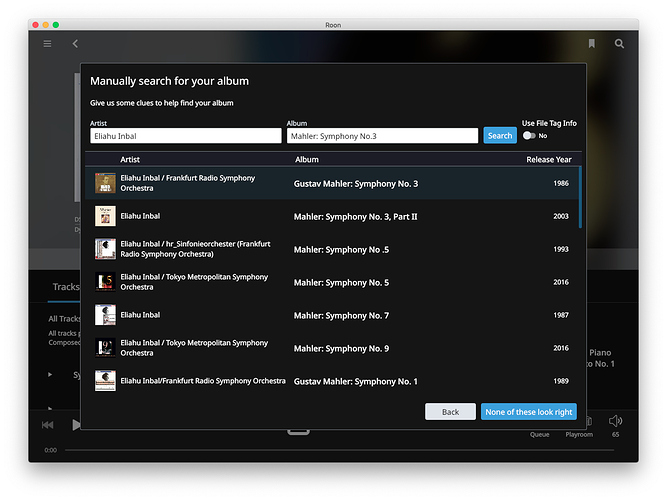This screenshot has height=500, width=667.
Task: Click album cover of Symphony No. 7
Action: click(x=105, y=315)
